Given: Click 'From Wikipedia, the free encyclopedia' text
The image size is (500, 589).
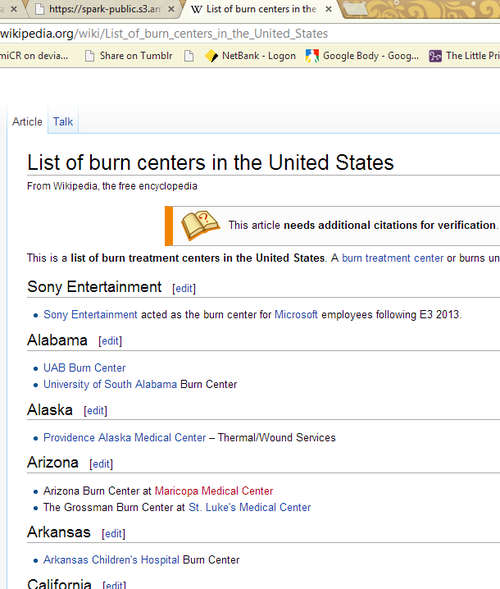Looking at the screenshot, I should coord(112,186).
